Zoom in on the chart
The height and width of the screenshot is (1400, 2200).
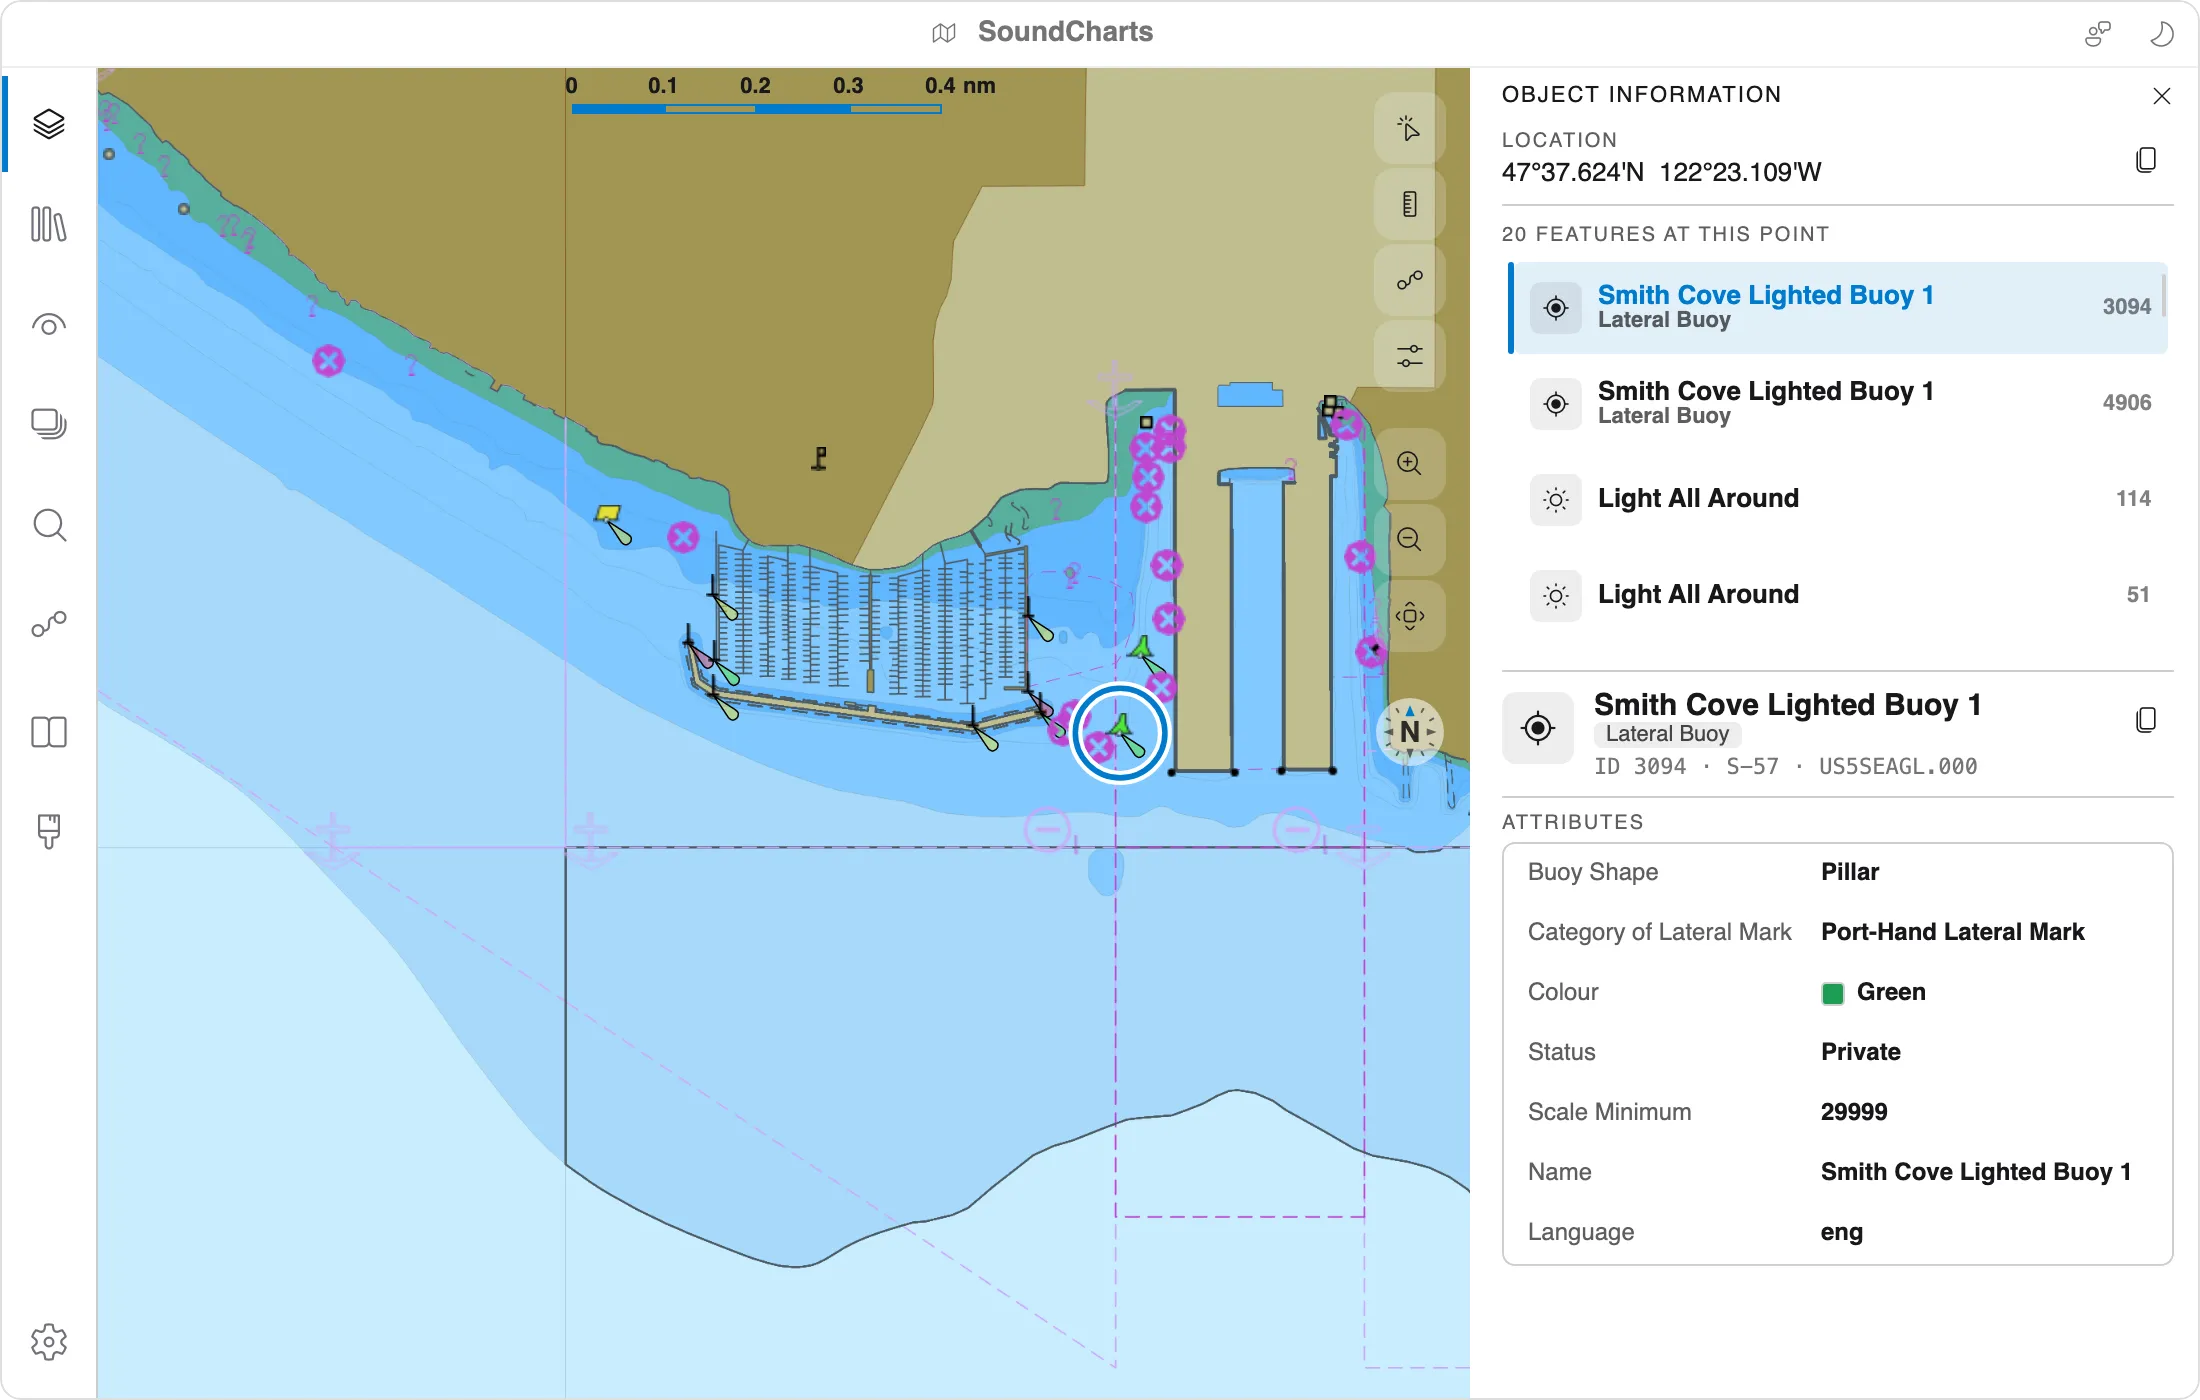point(1409,463)
